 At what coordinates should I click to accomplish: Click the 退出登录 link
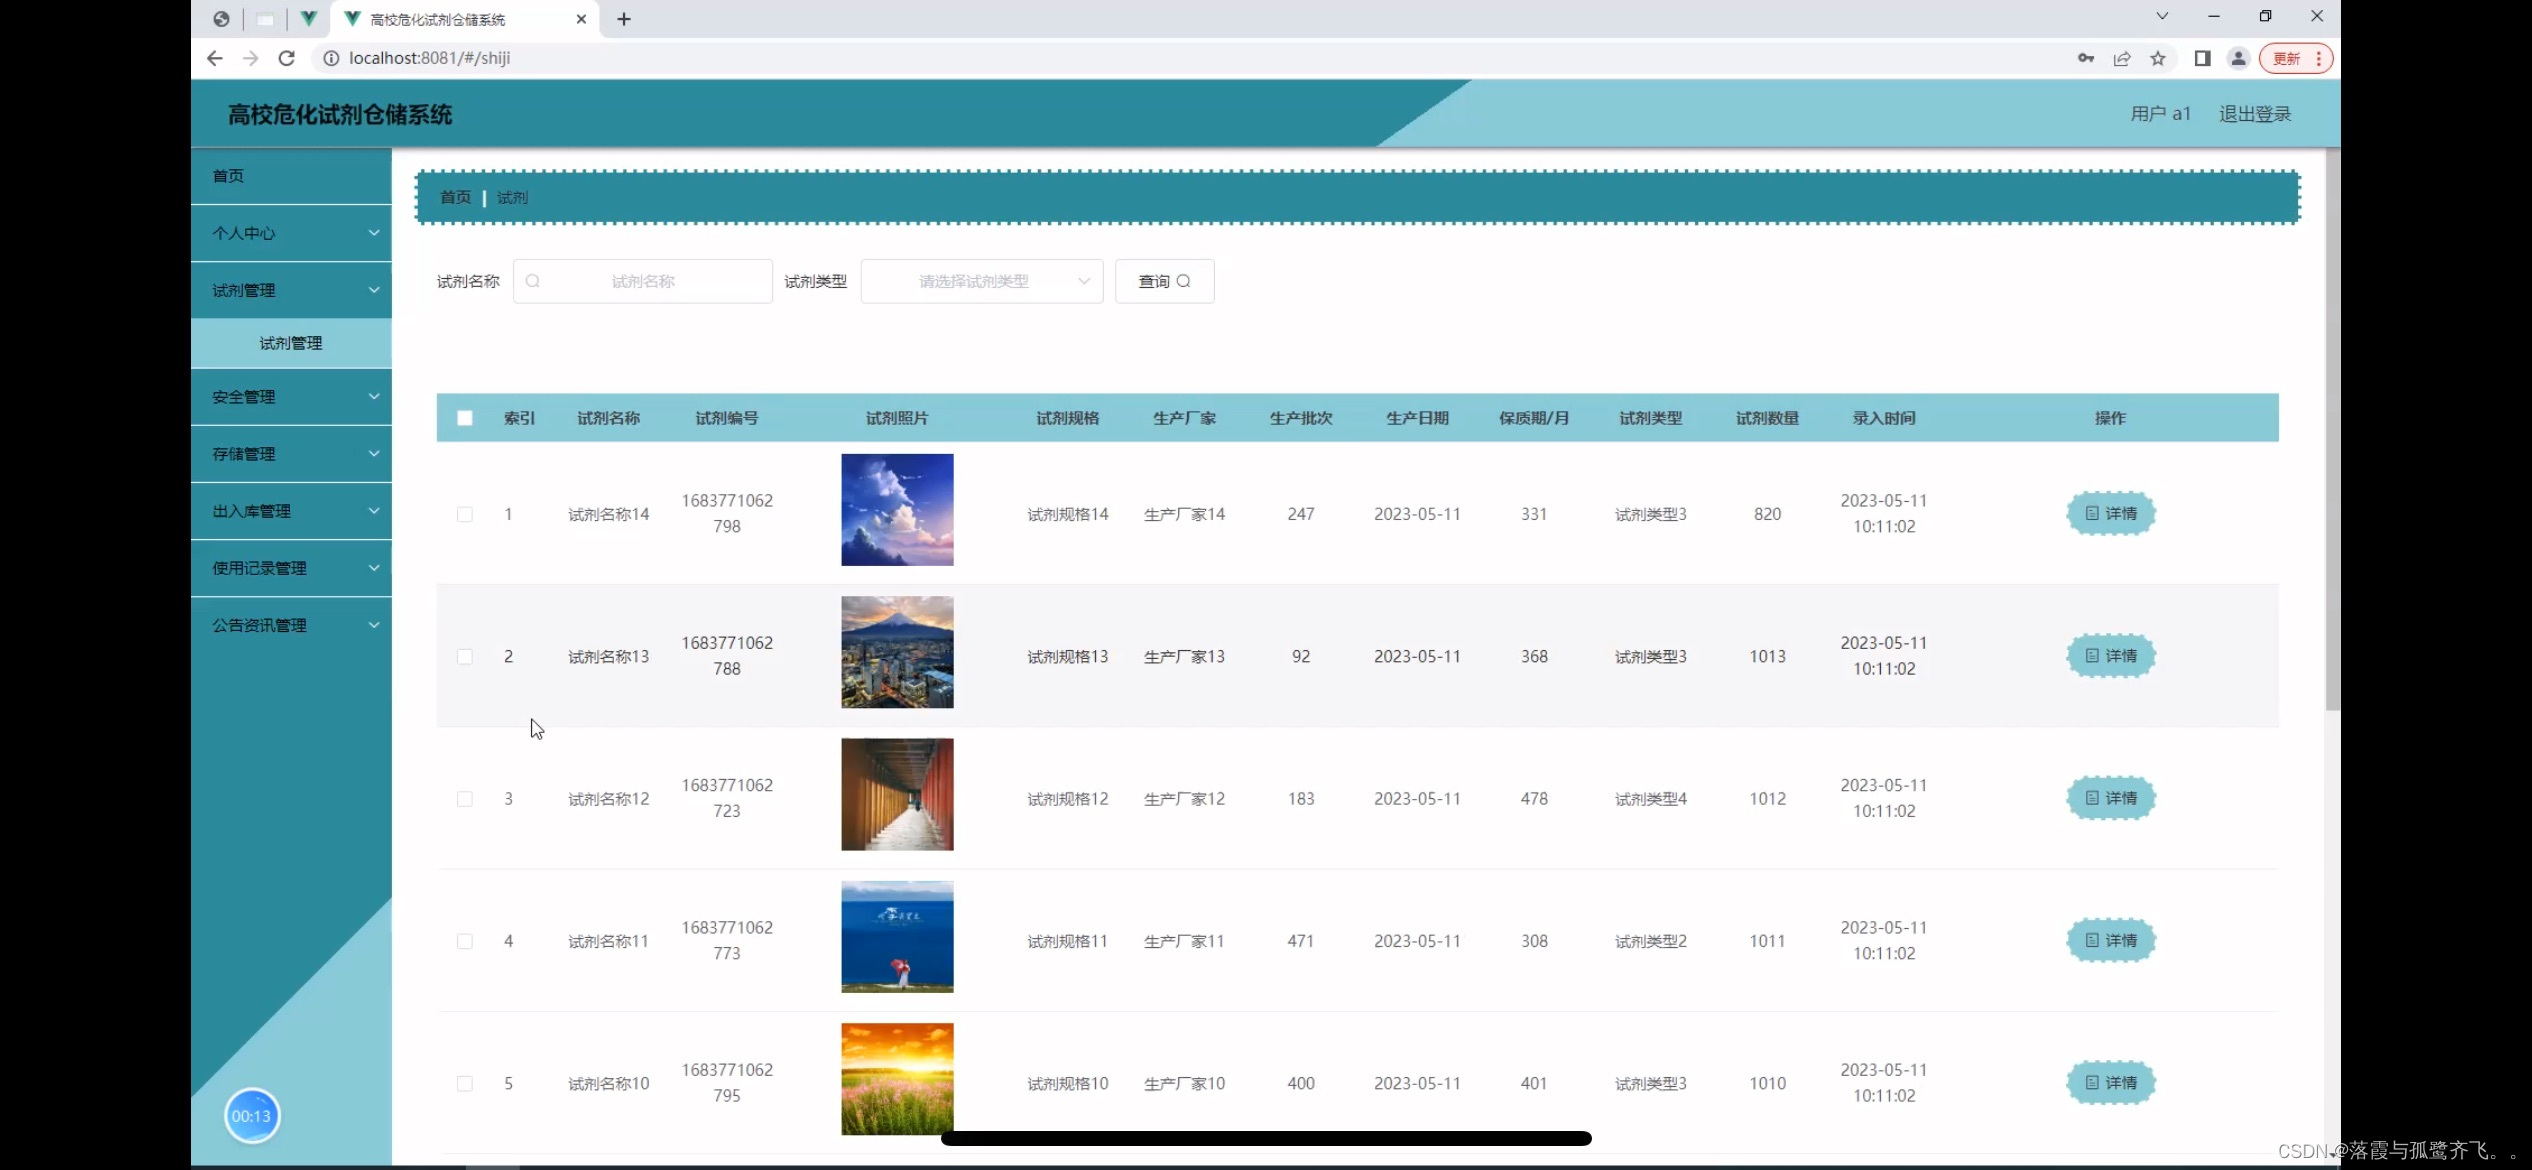coord(2254,114)
